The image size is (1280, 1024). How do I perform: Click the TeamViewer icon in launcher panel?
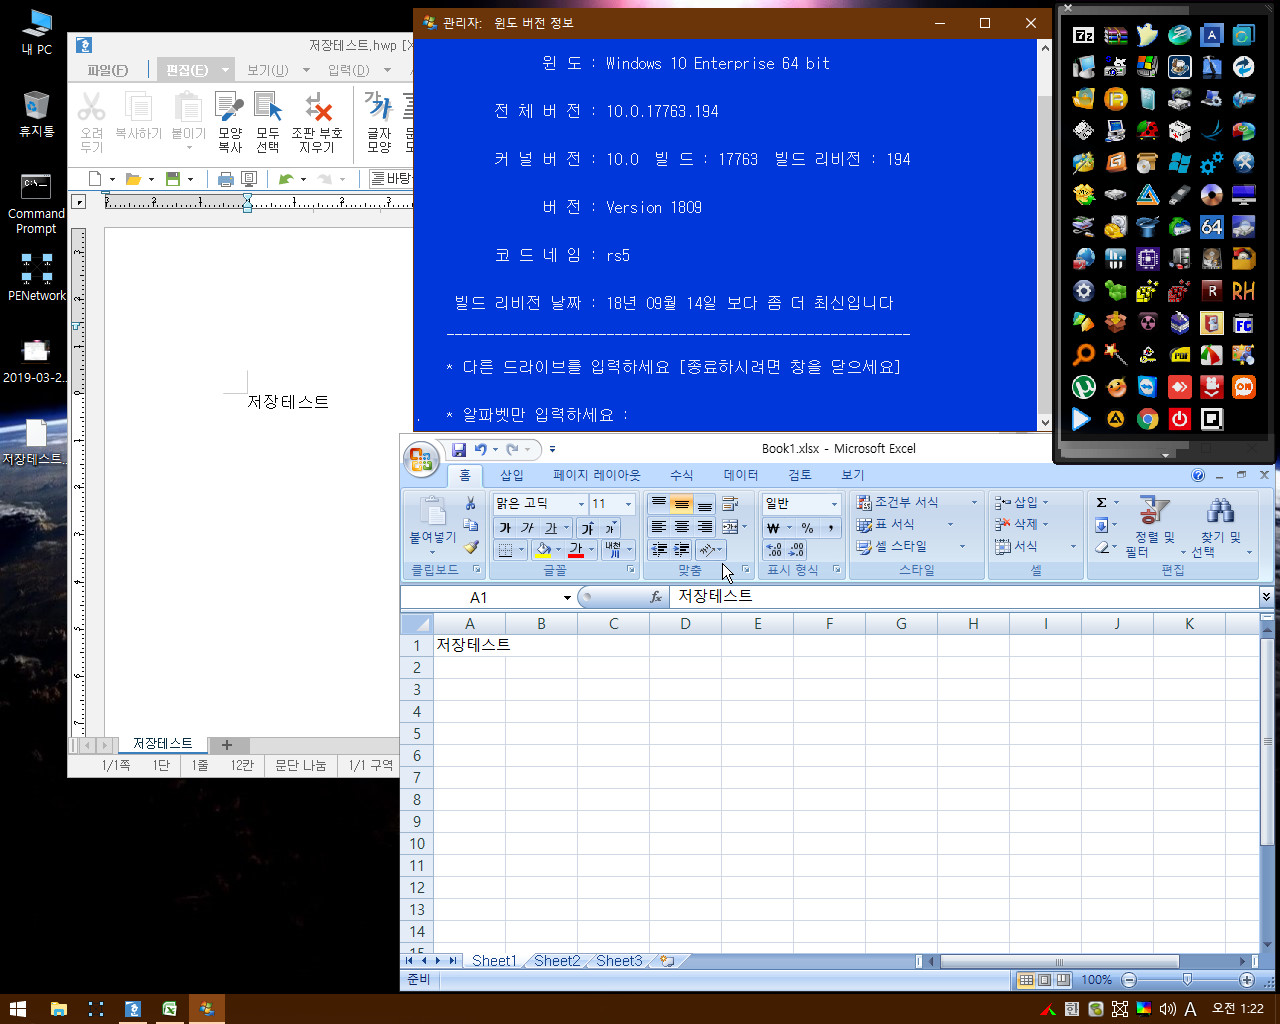point(1148,387)
